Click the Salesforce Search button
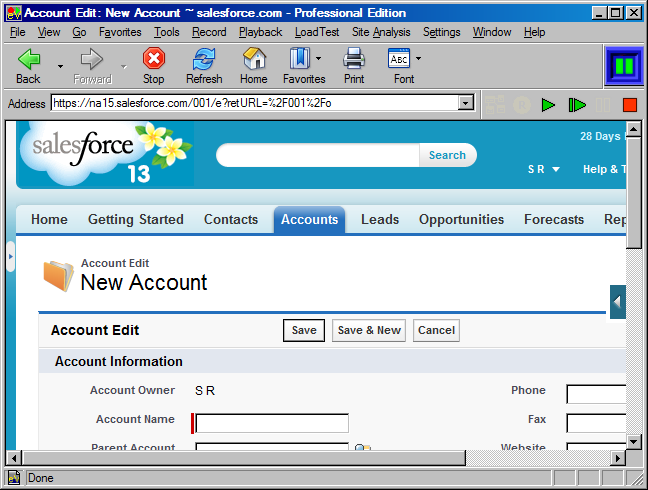This screenshot has width=648, height=490. pos(447,155)
